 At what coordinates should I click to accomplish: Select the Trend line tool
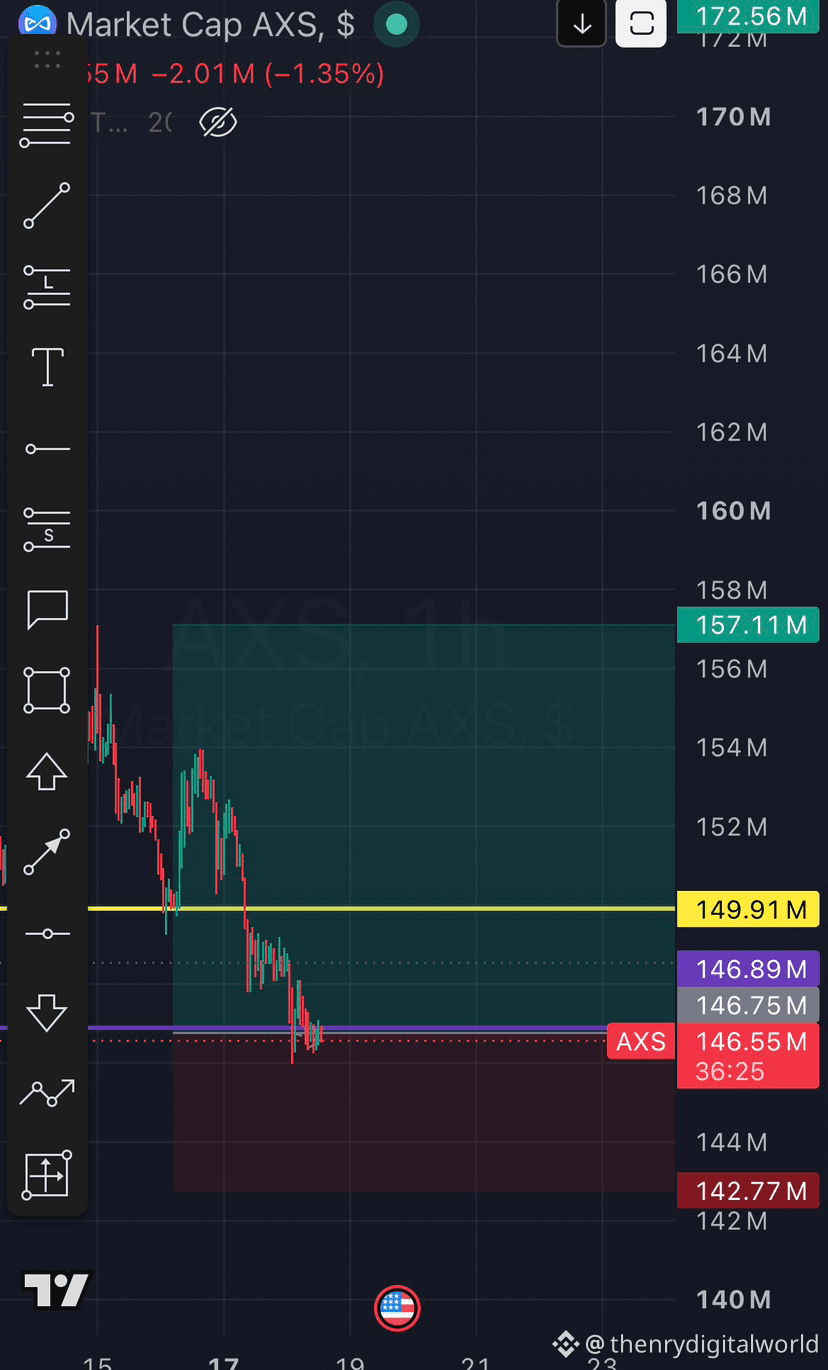pos(47,205)
